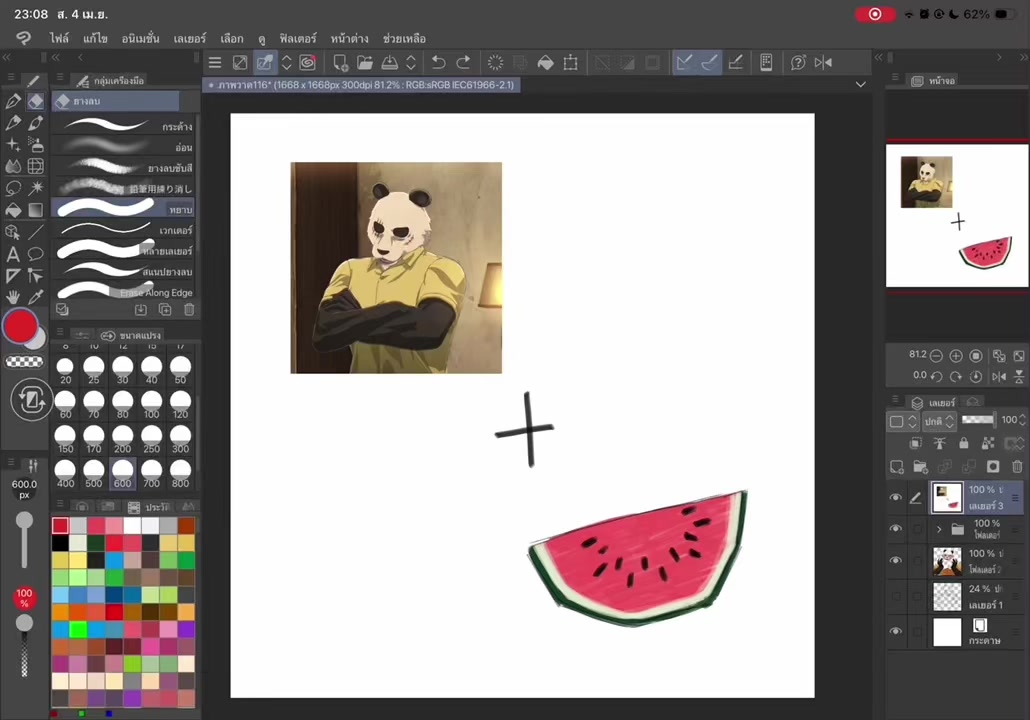Select the Ruler triangle tool
Image resolution: width=1030 pixels, height=720 pixels.
(13, 276)
